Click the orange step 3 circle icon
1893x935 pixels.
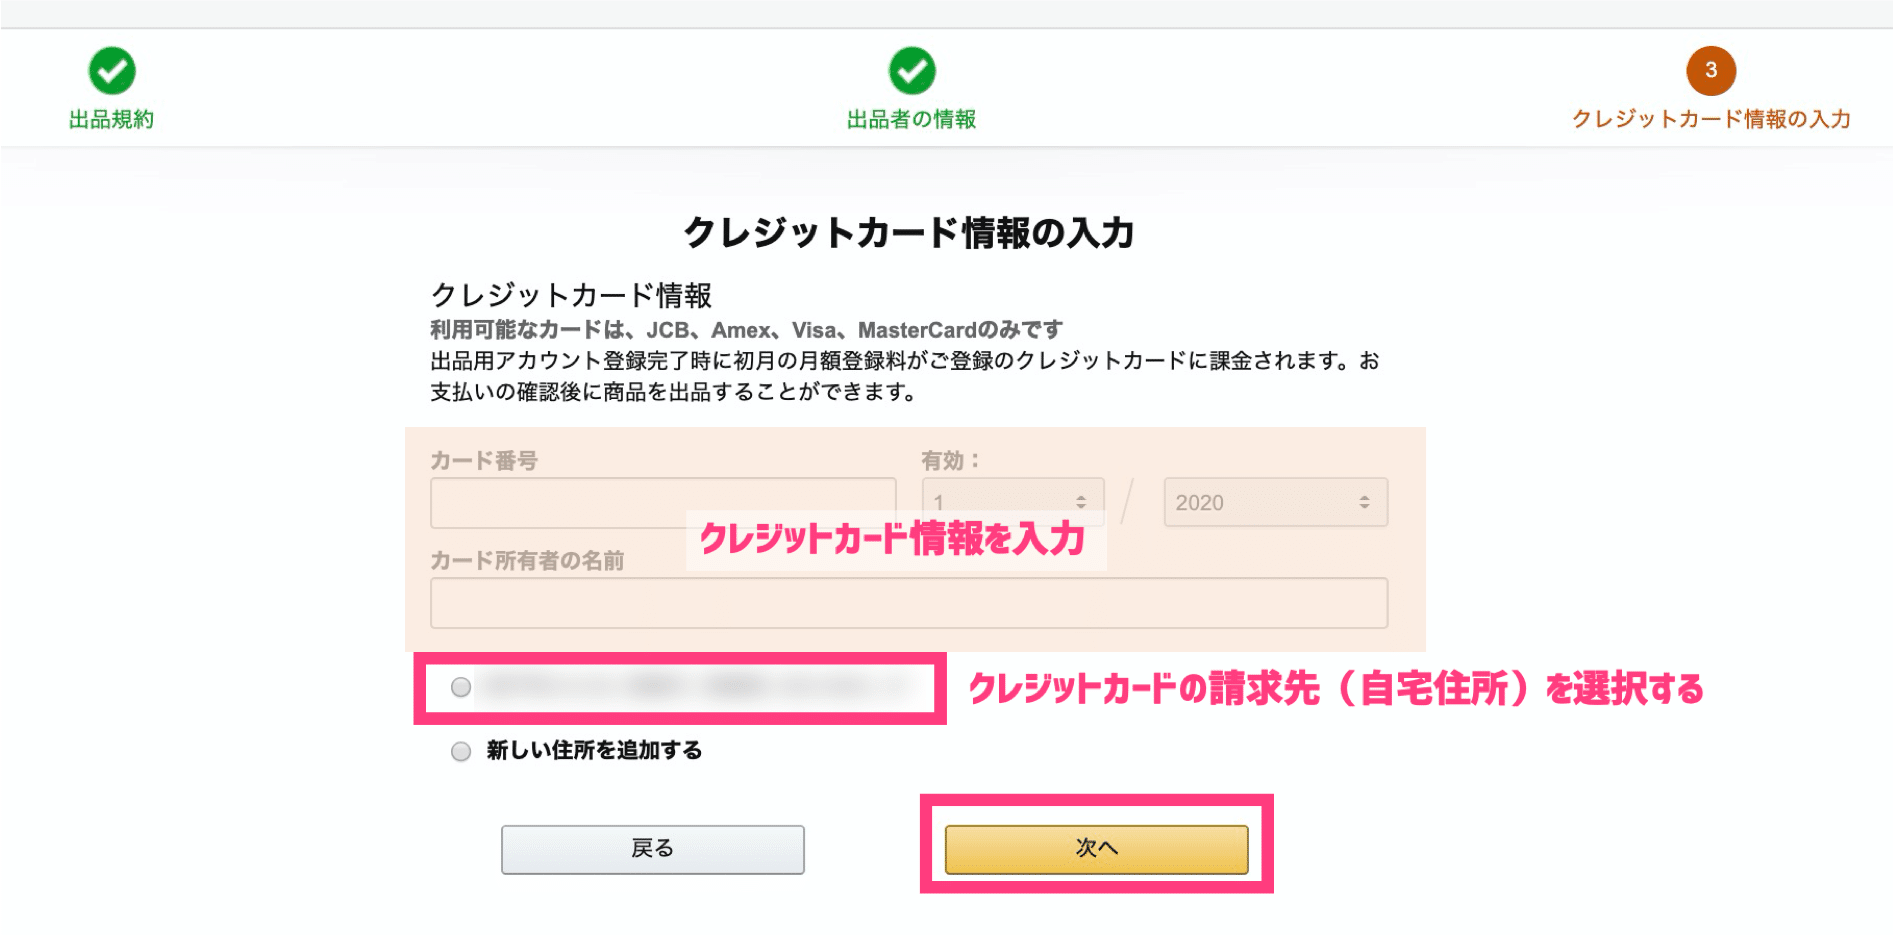[x=1711, y=71]
